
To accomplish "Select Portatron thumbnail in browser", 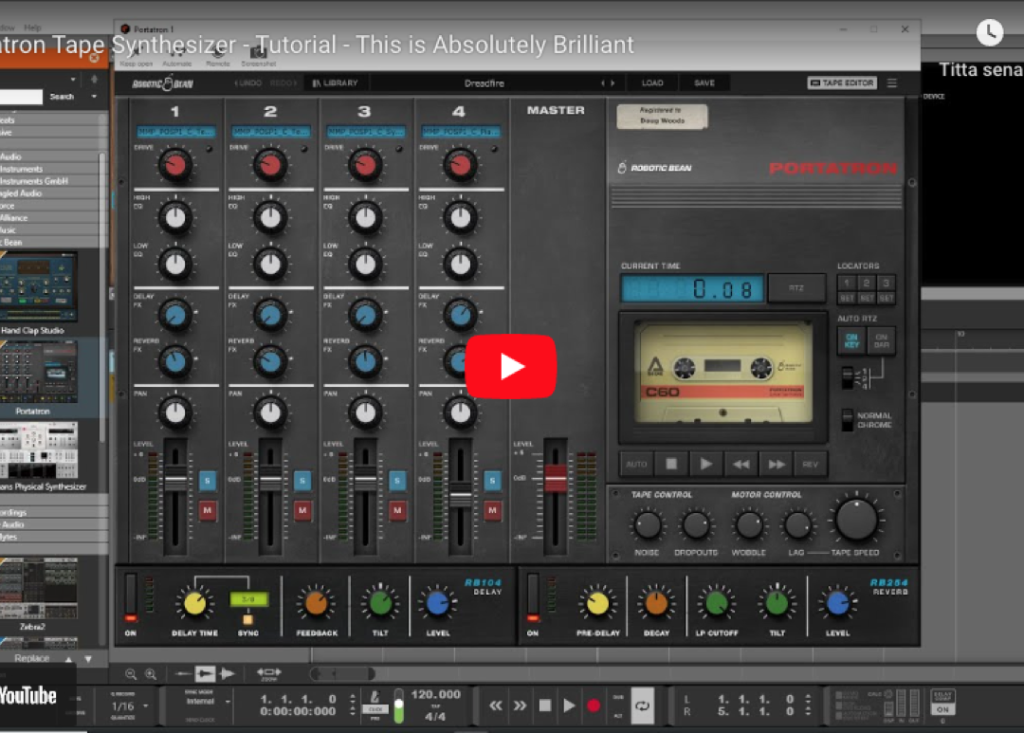I will (x=39, y=371).
